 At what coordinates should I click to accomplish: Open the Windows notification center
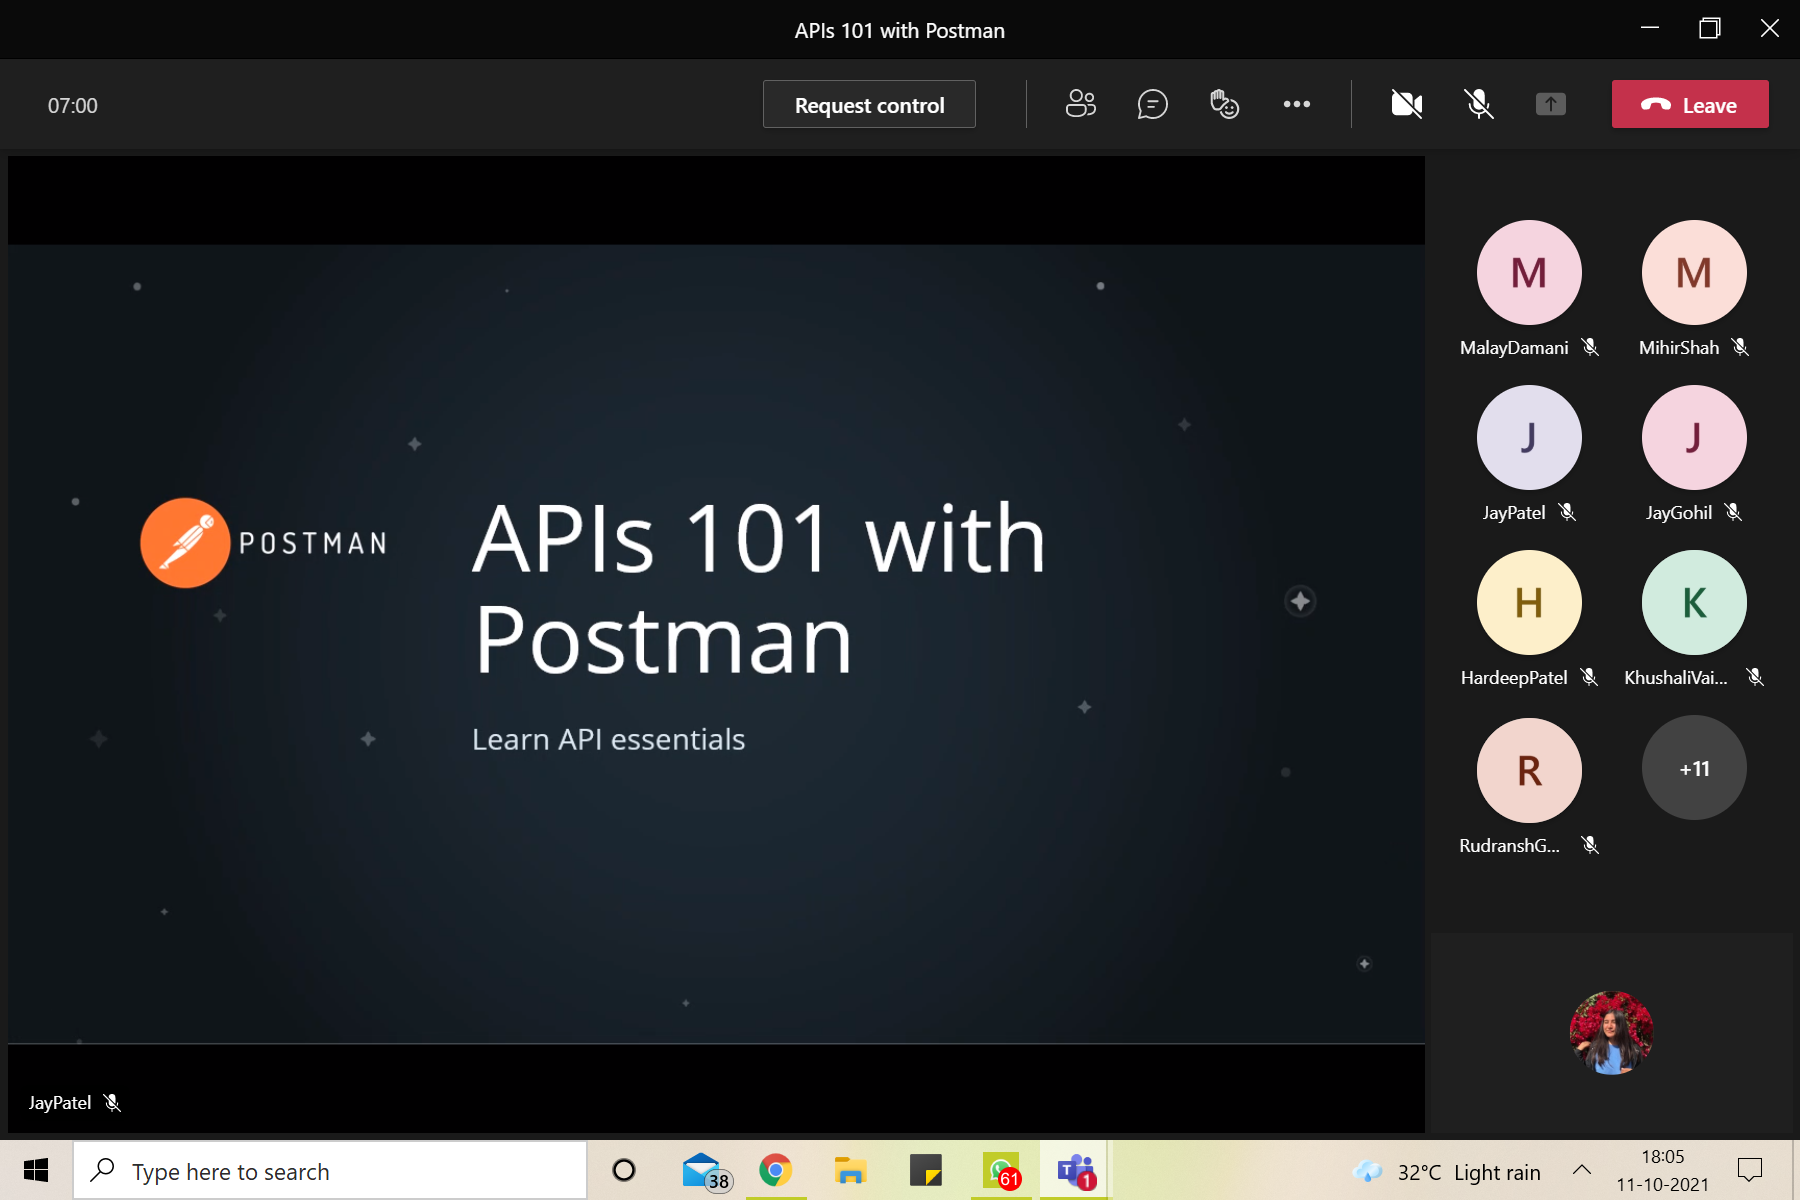tap(1750, 1170)
